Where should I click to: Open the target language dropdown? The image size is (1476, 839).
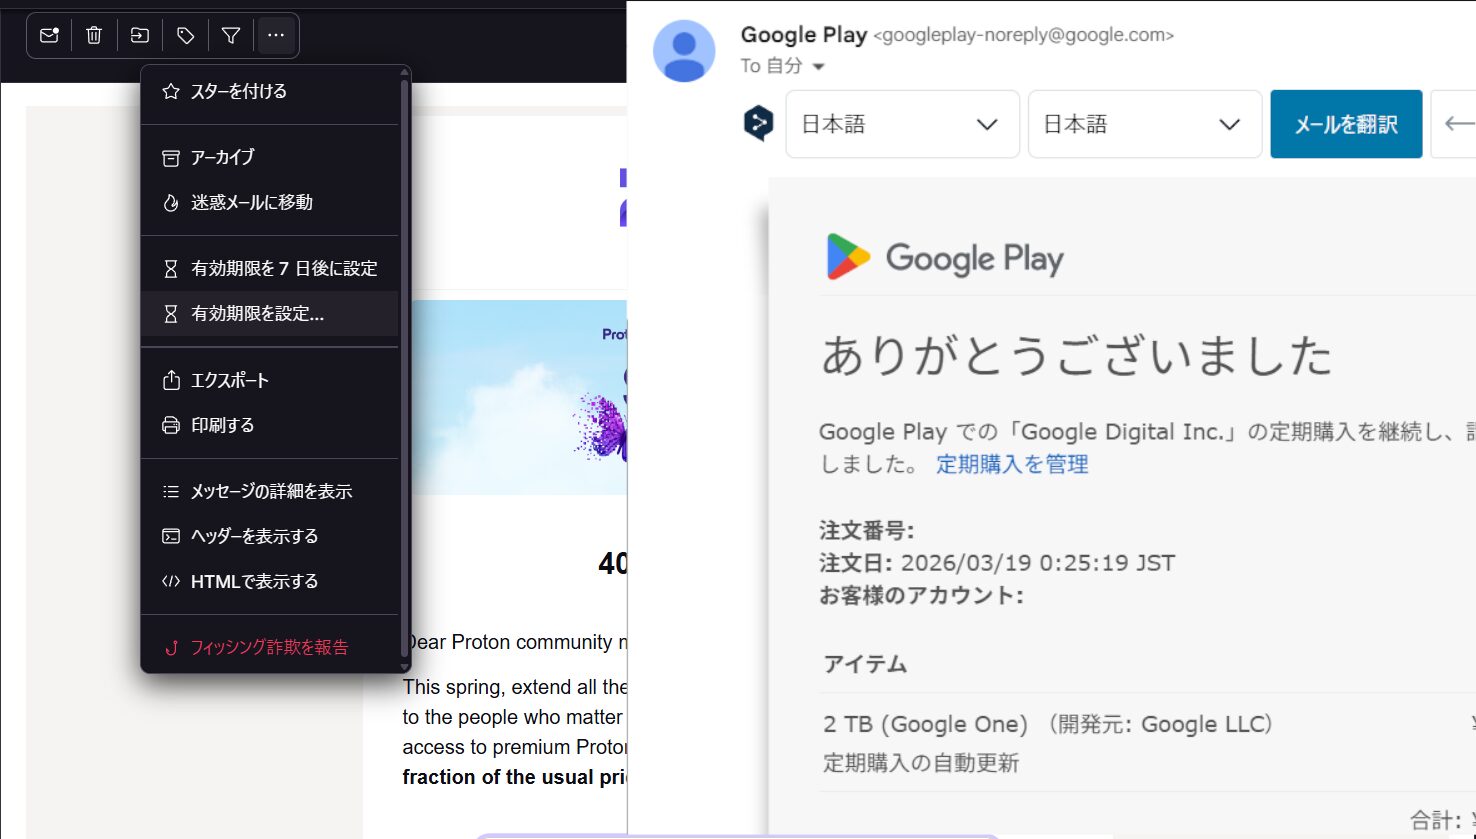pyautogui.click(x=1143, y=123)
